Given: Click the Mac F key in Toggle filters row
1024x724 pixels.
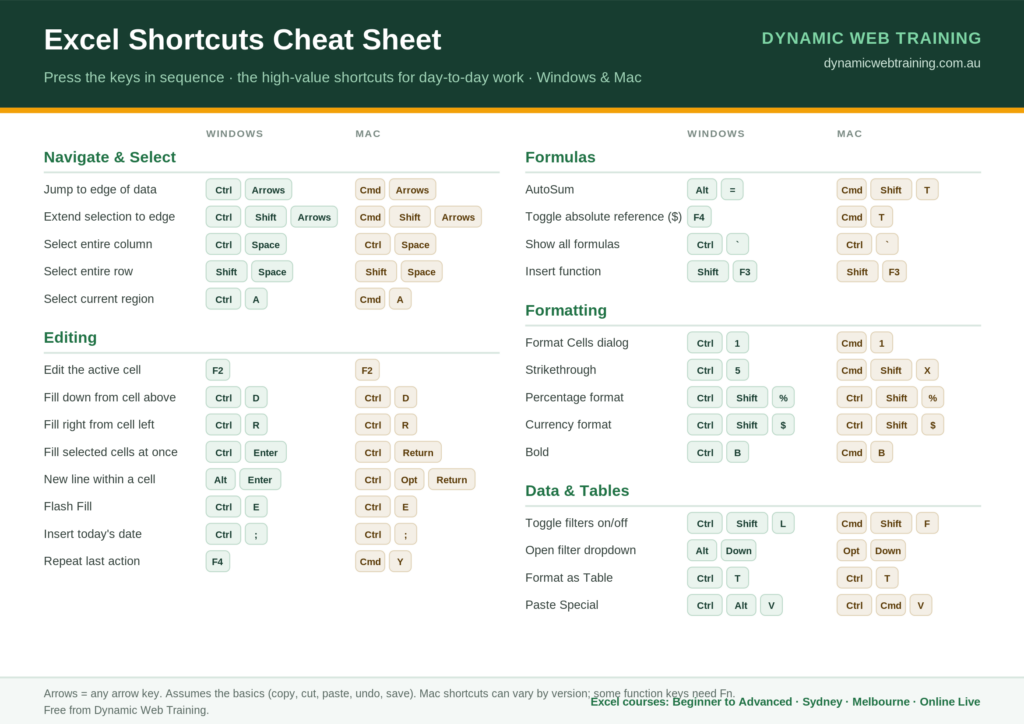Looking at the screenshot, I should coord(927,524).
